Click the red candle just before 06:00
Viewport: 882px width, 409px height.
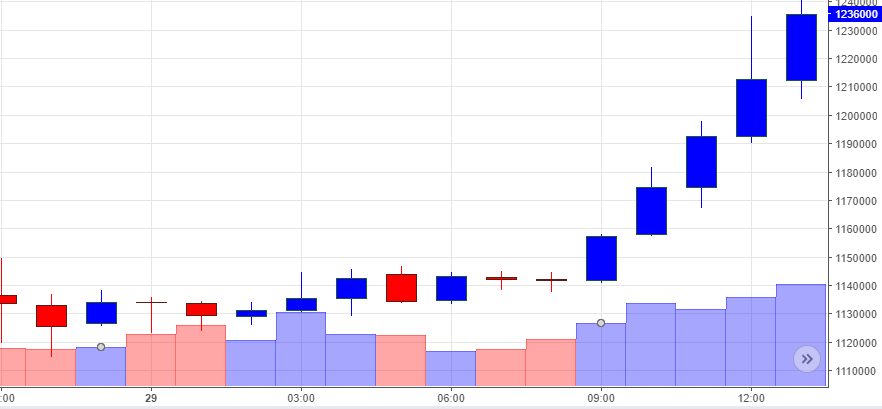(x=401, y=288)
